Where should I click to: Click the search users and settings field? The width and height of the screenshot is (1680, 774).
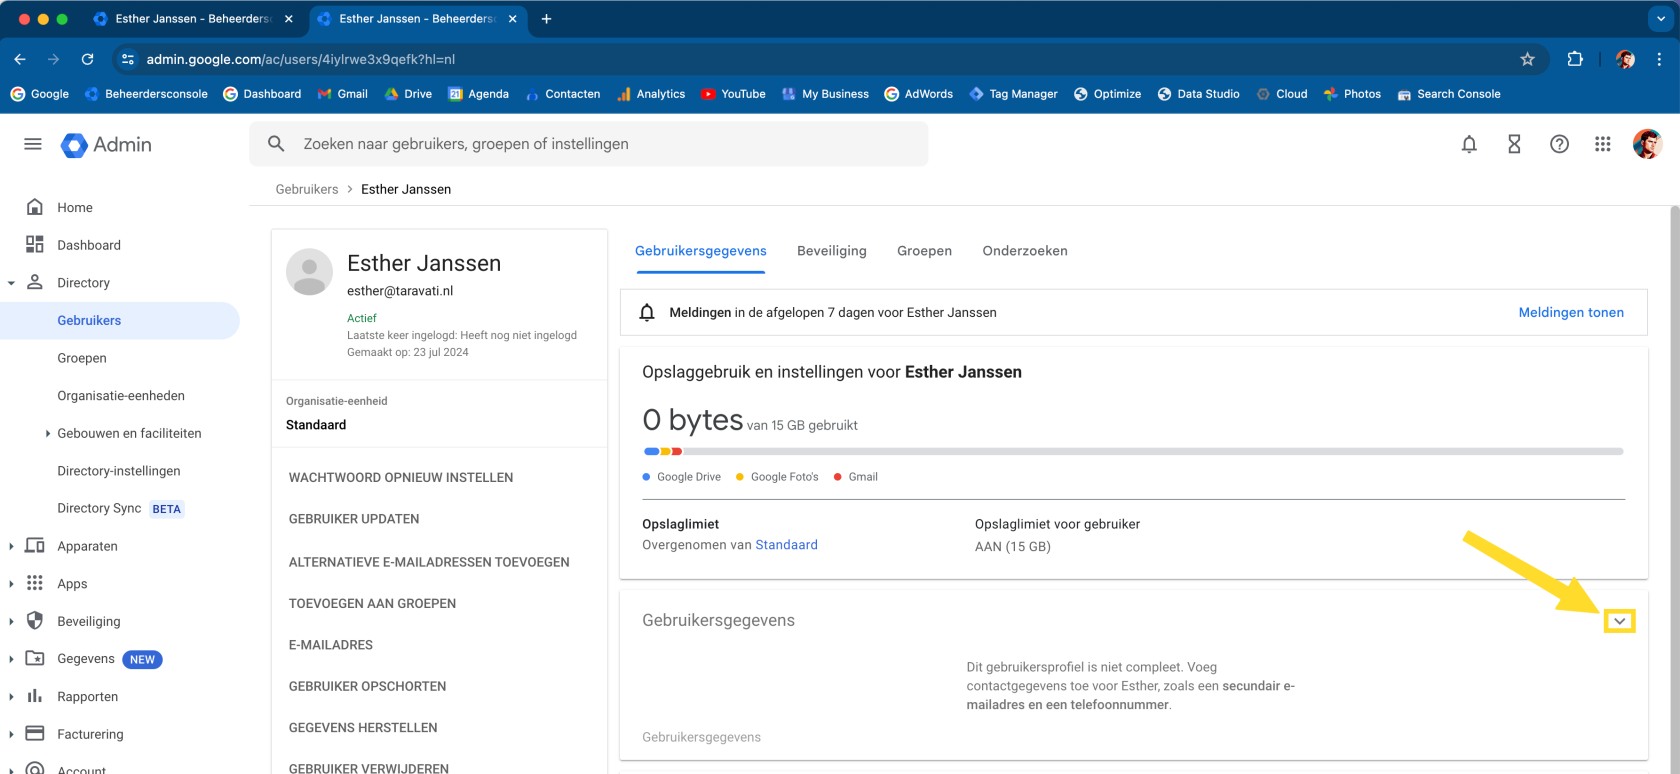(589, 144)
